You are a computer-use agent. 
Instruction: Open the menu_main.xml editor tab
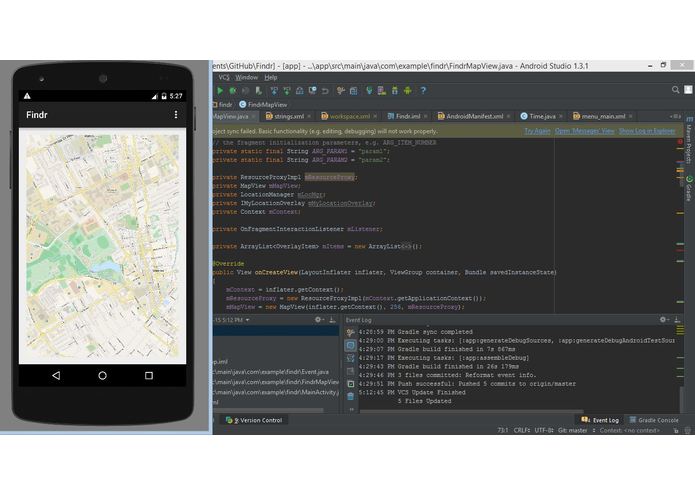coord(599,116)
